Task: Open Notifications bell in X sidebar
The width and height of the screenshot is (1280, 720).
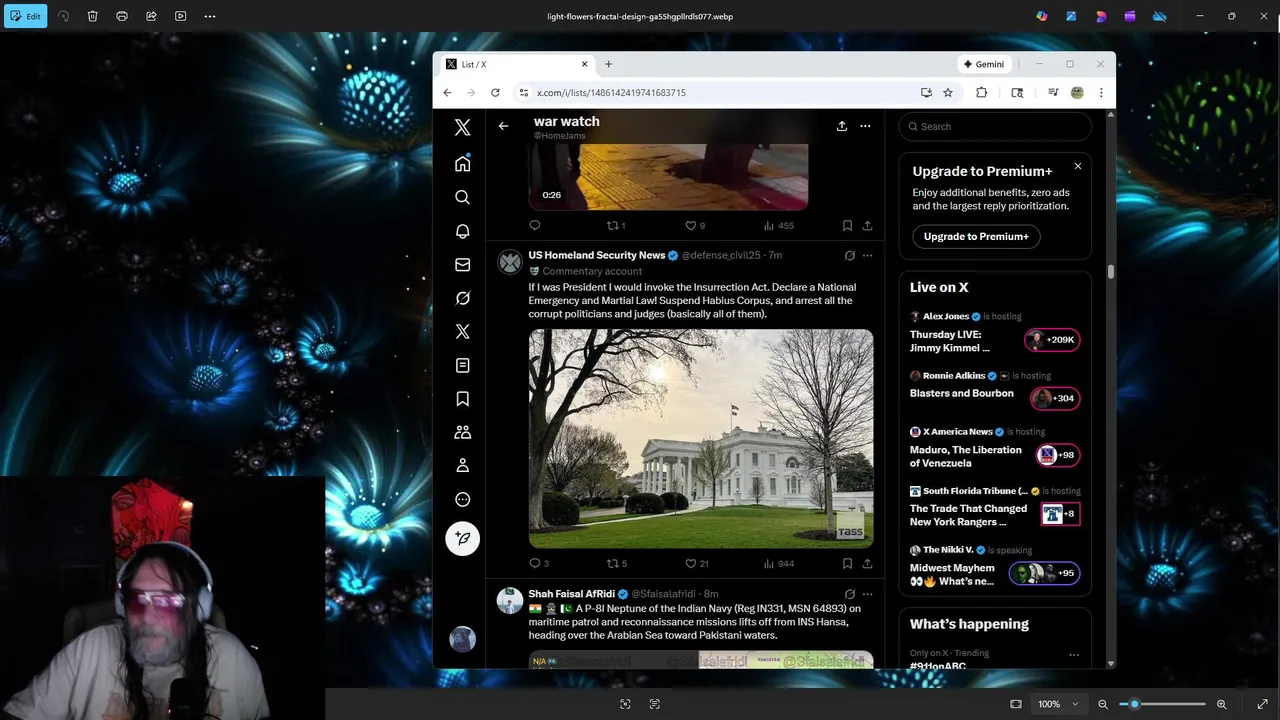Action: click(x=462, y=231)
